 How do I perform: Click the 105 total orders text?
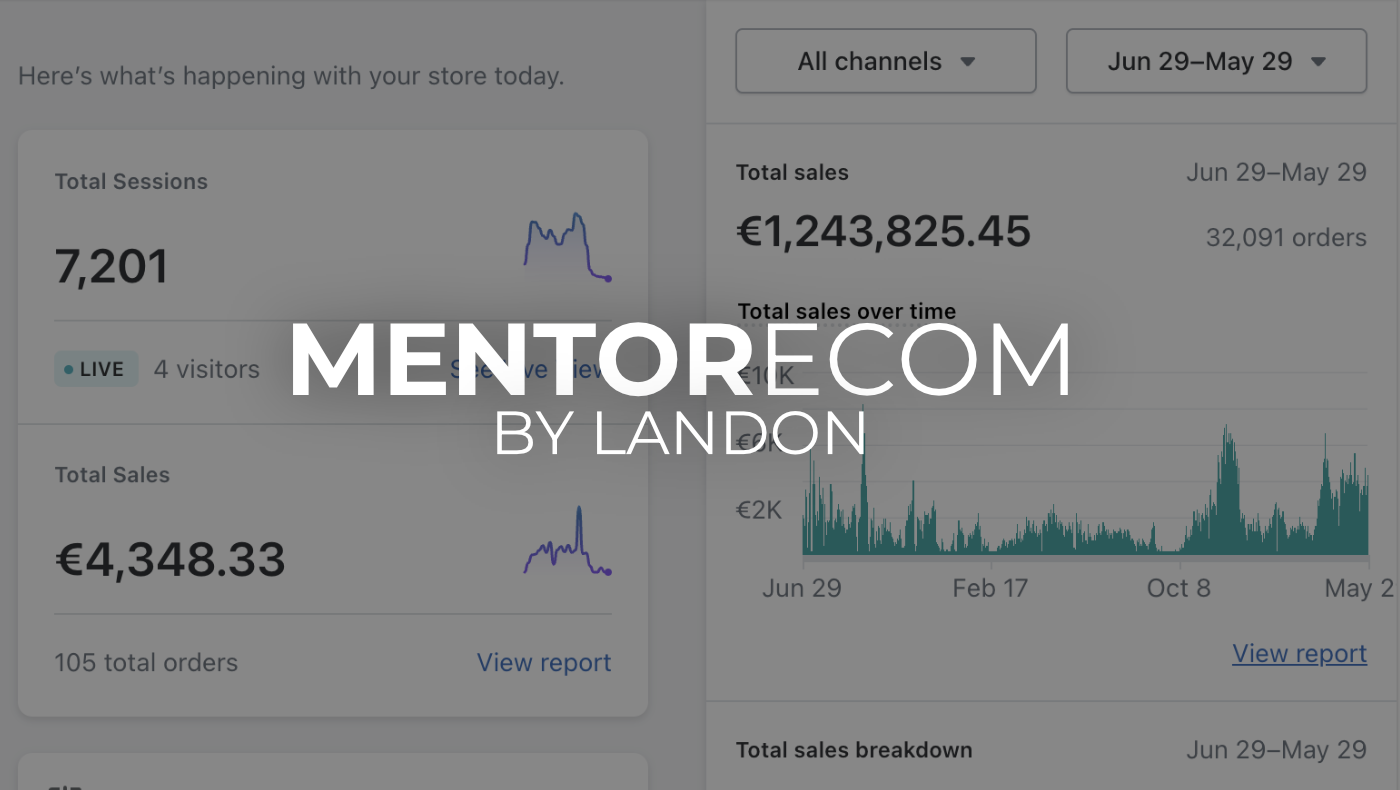tap(146, 662)
